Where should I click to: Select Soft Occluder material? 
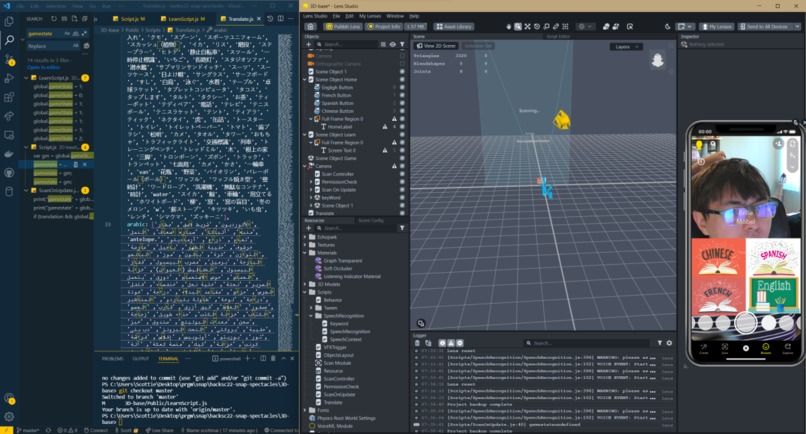click(x=338, y=268)
